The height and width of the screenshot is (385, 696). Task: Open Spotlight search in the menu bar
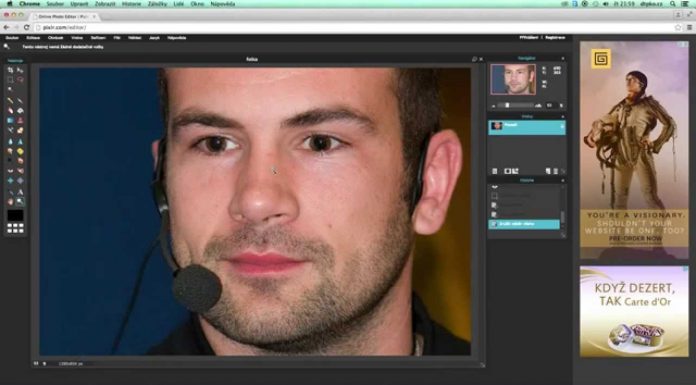[673, 4]
